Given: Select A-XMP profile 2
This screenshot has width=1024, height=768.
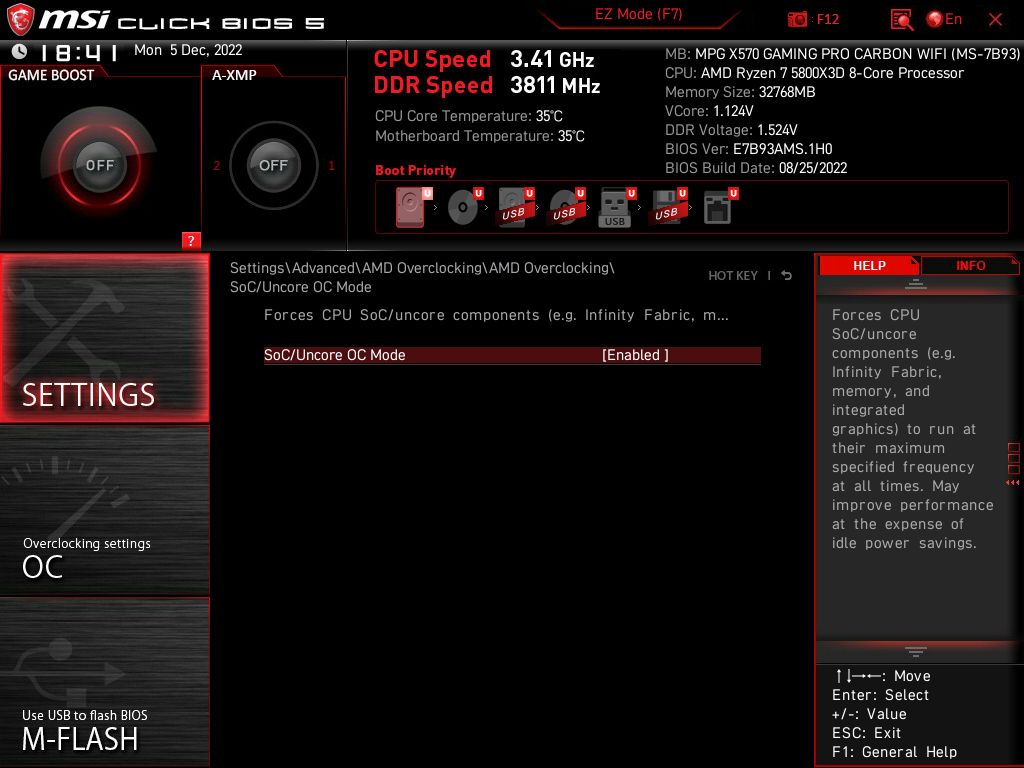Looking at the screenshot, I should [x=216, y=165].
